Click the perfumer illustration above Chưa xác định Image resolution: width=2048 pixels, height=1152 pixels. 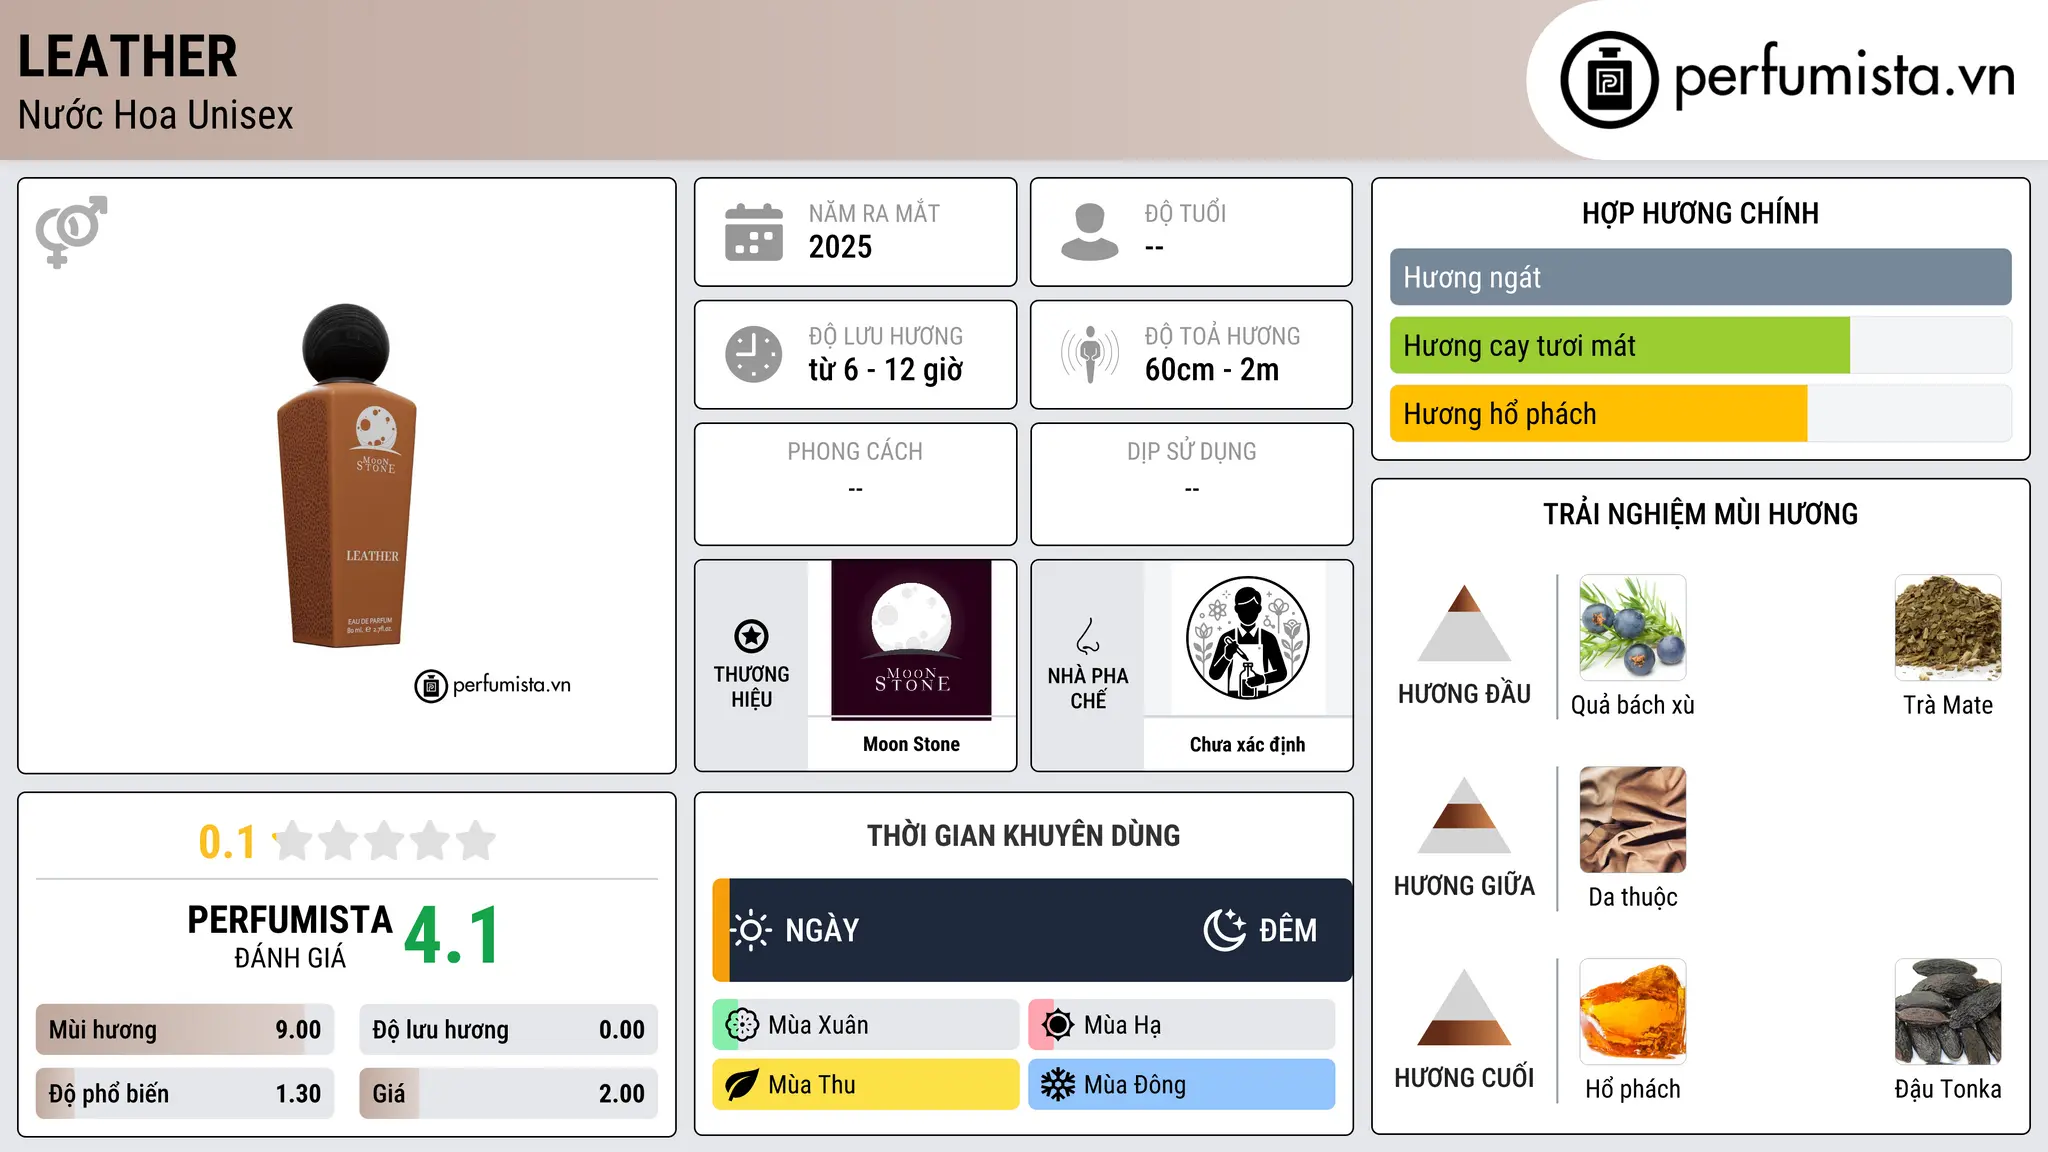pos(1247,638)
